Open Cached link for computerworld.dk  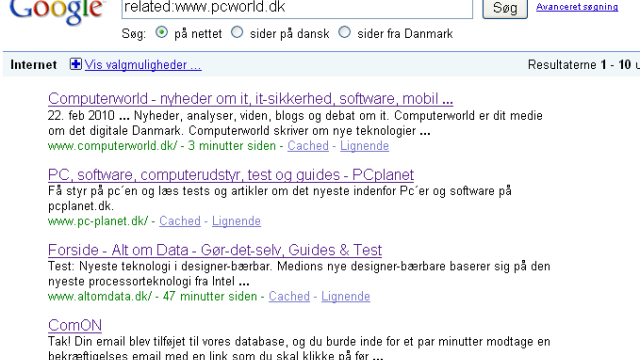point(308,146)
